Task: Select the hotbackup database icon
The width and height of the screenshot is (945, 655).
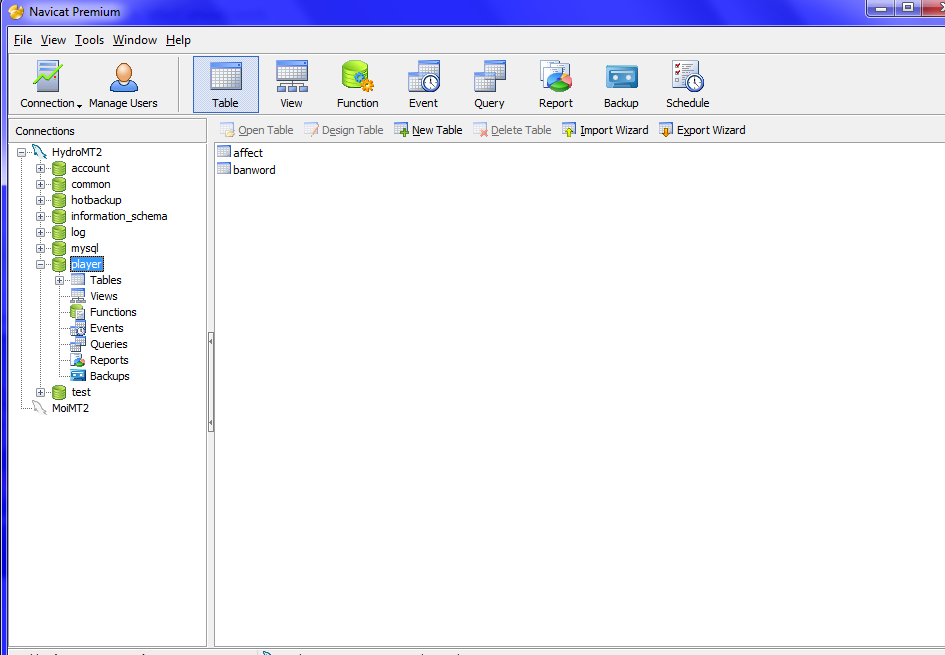Action: 59,200
